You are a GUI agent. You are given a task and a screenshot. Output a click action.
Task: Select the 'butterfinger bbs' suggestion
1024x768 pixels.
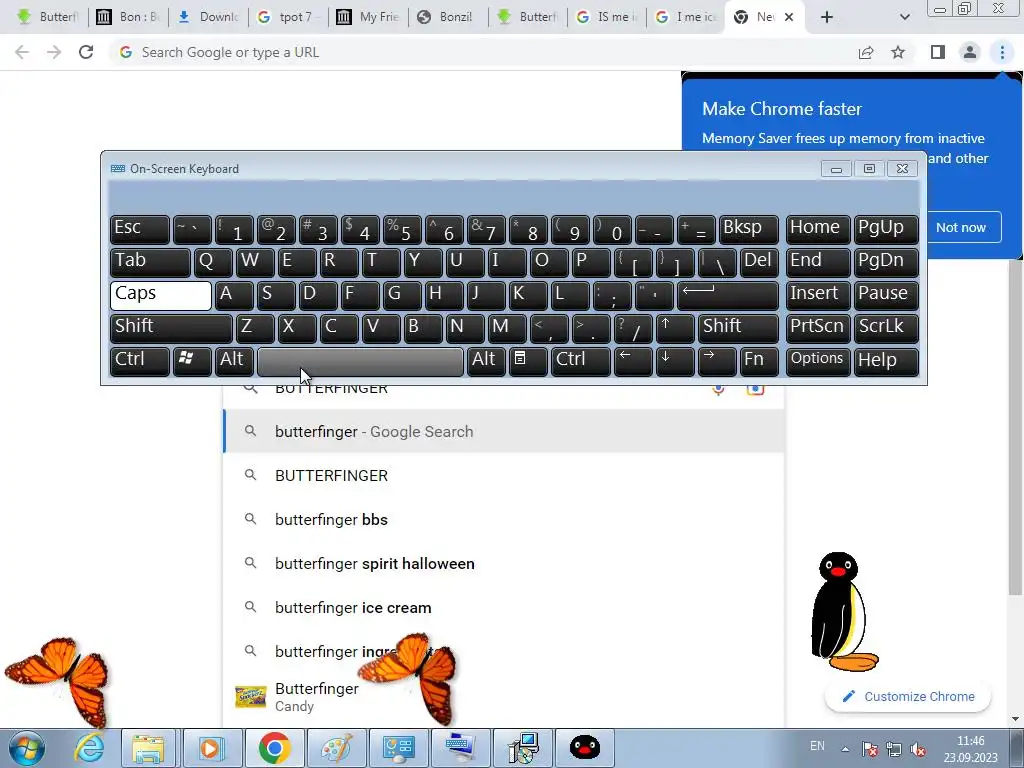504,519
